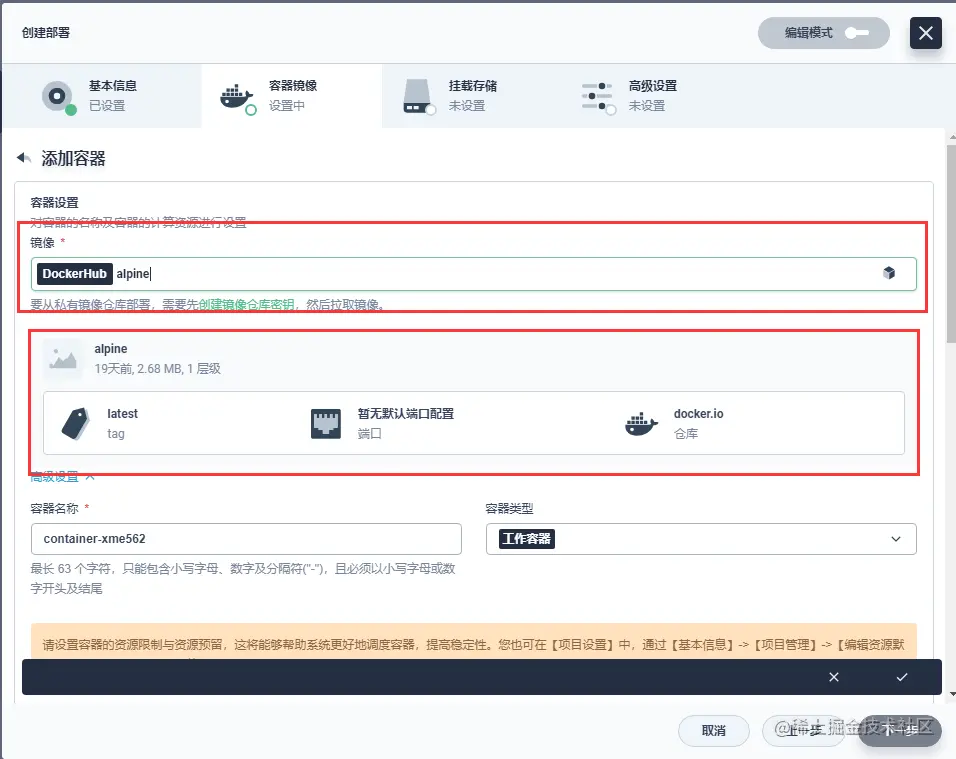
Task: Click the back arrow beside 添加容器
Action: 24,158
